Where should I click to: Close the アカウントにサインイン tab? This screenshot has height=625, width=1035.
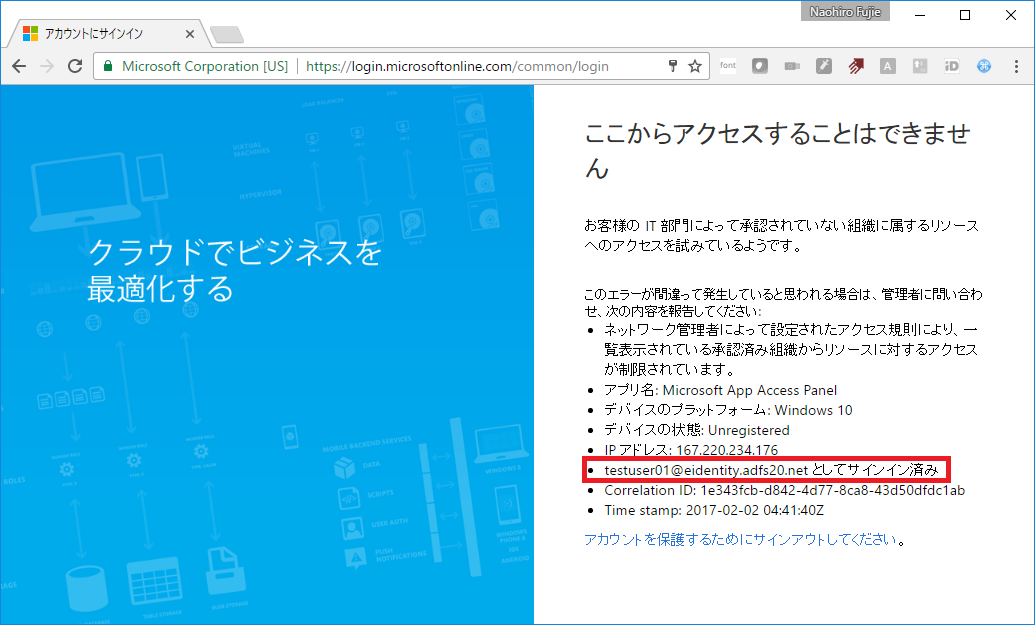[x=190, y=34]
